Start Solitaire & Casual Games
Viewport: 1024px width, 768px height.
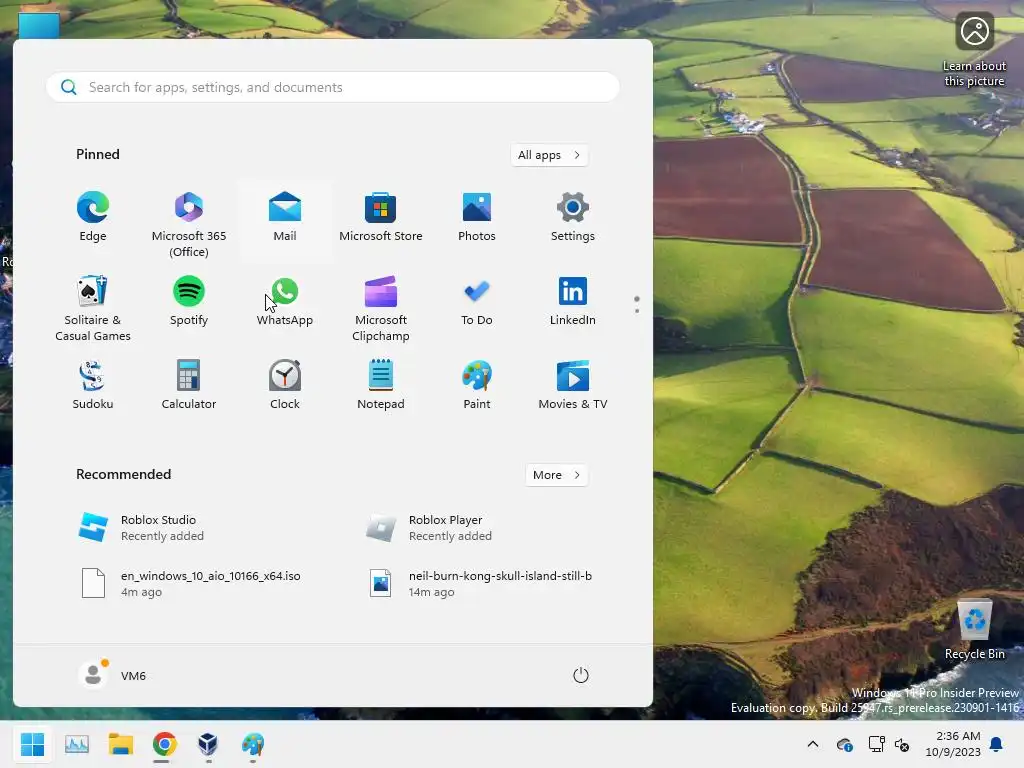[x=93, y=308]
